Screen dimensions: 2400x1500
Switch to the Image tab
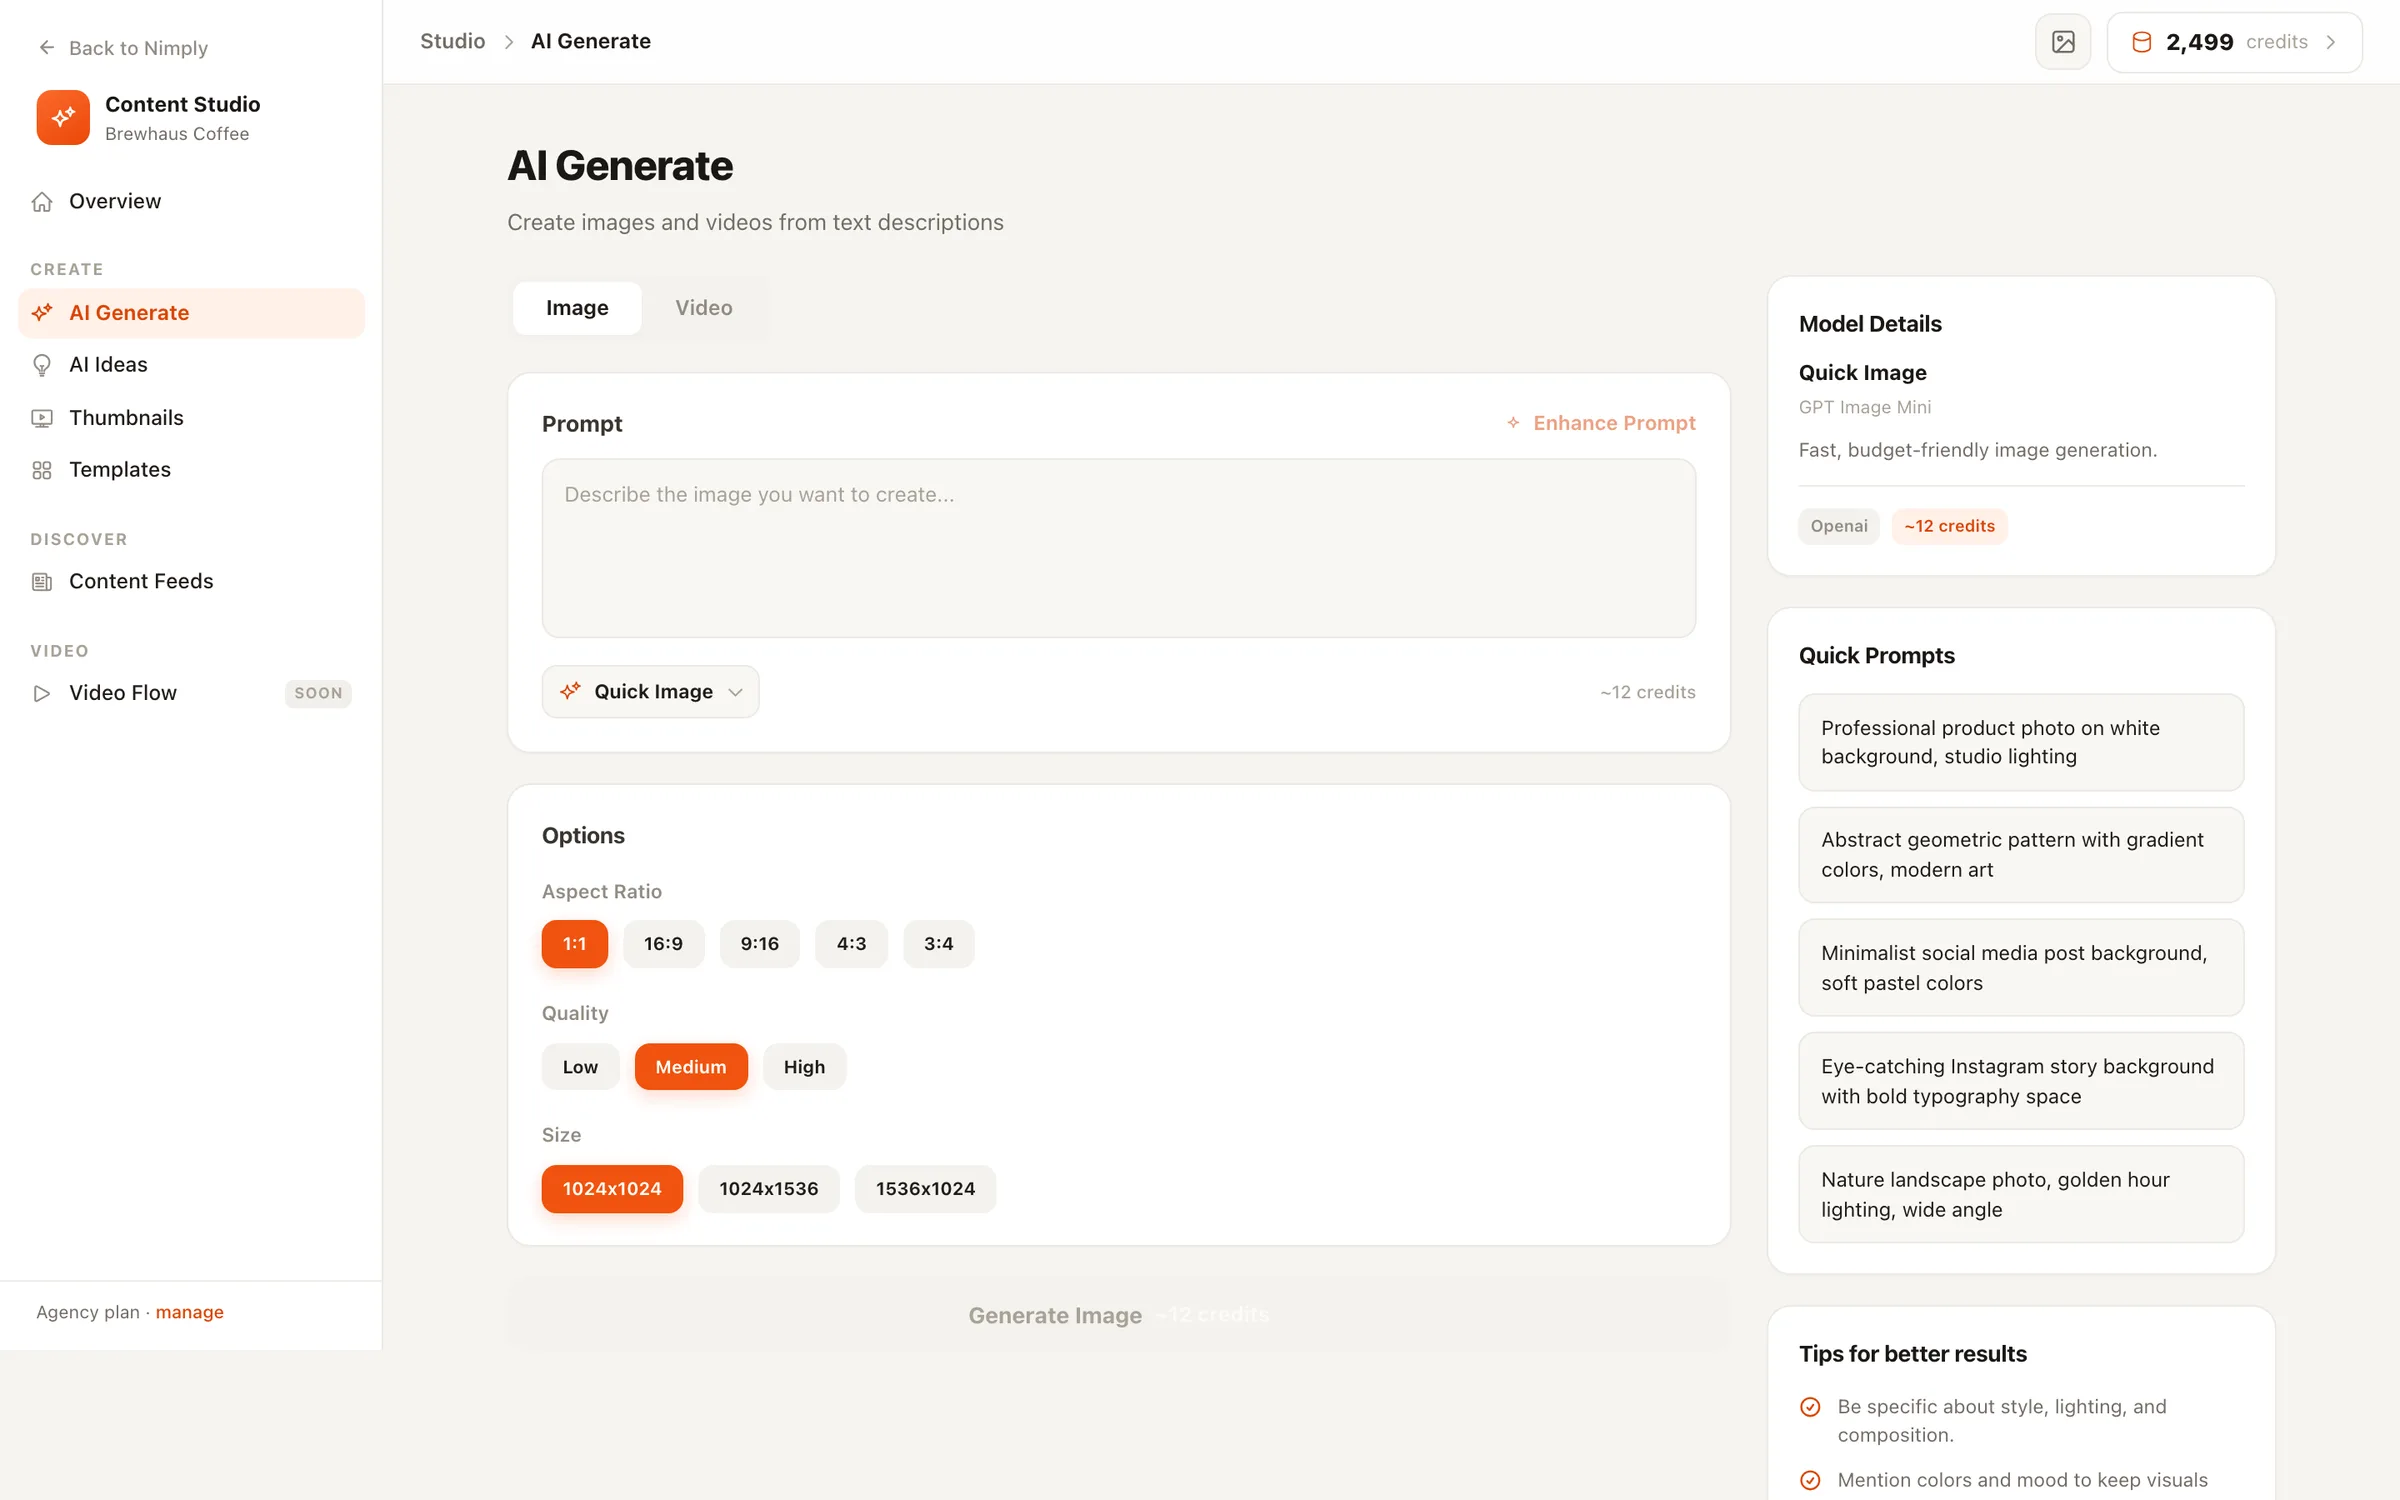[x=577, y=308]
